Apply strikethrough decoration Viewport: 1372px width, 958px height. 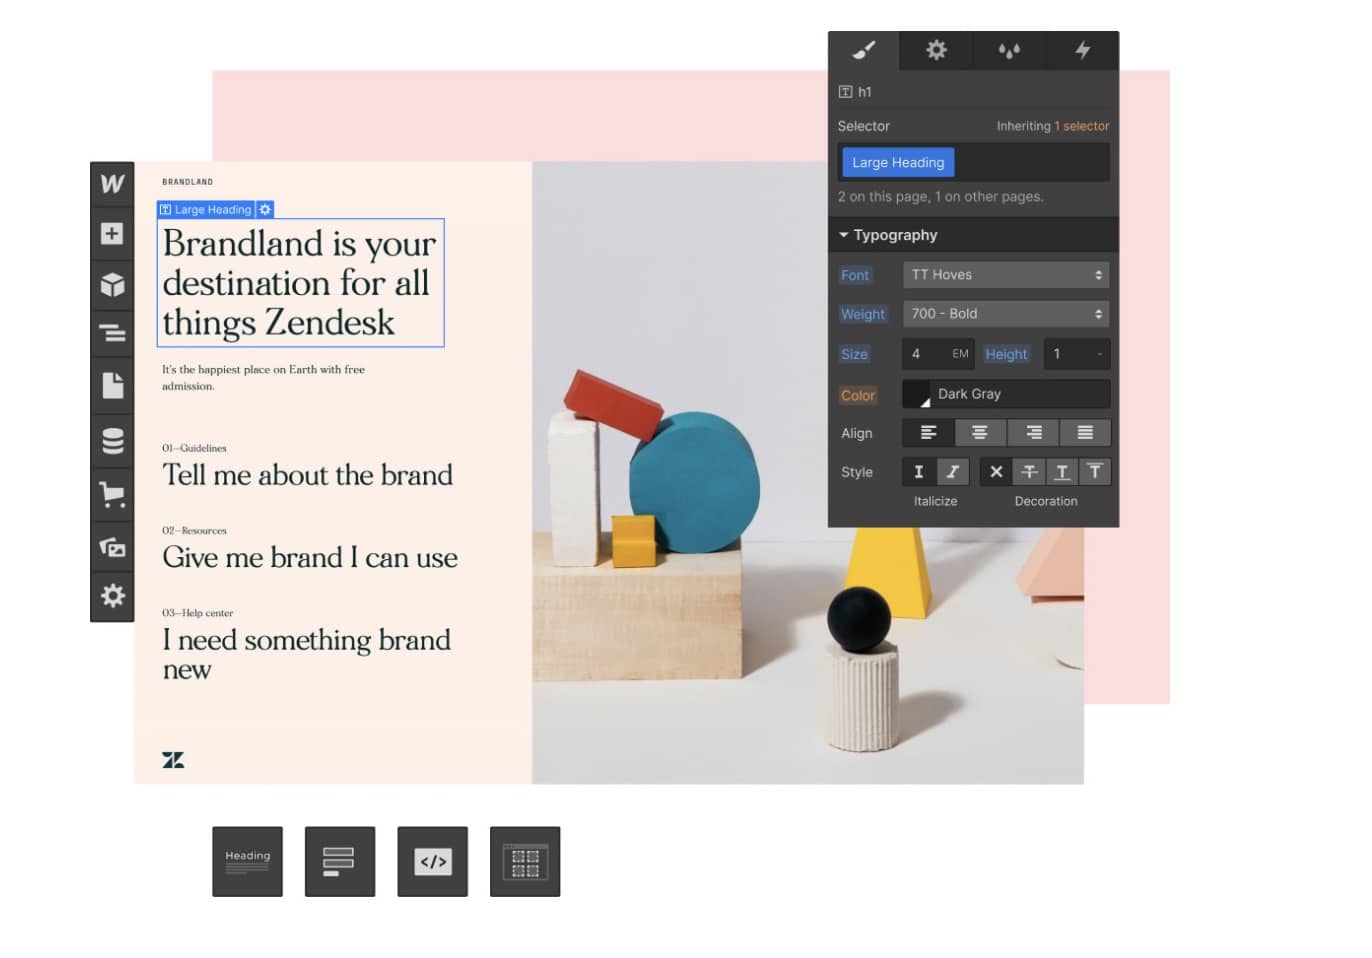(1029, 472)
